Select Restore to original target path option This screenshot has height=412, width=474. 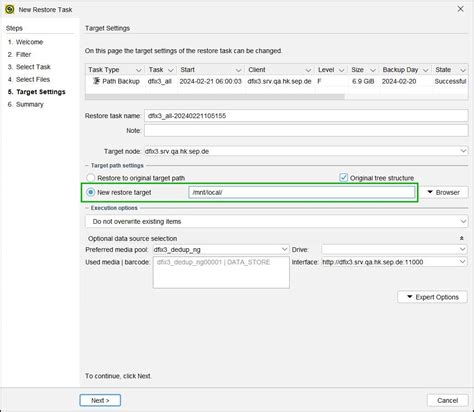coord(90,178)
